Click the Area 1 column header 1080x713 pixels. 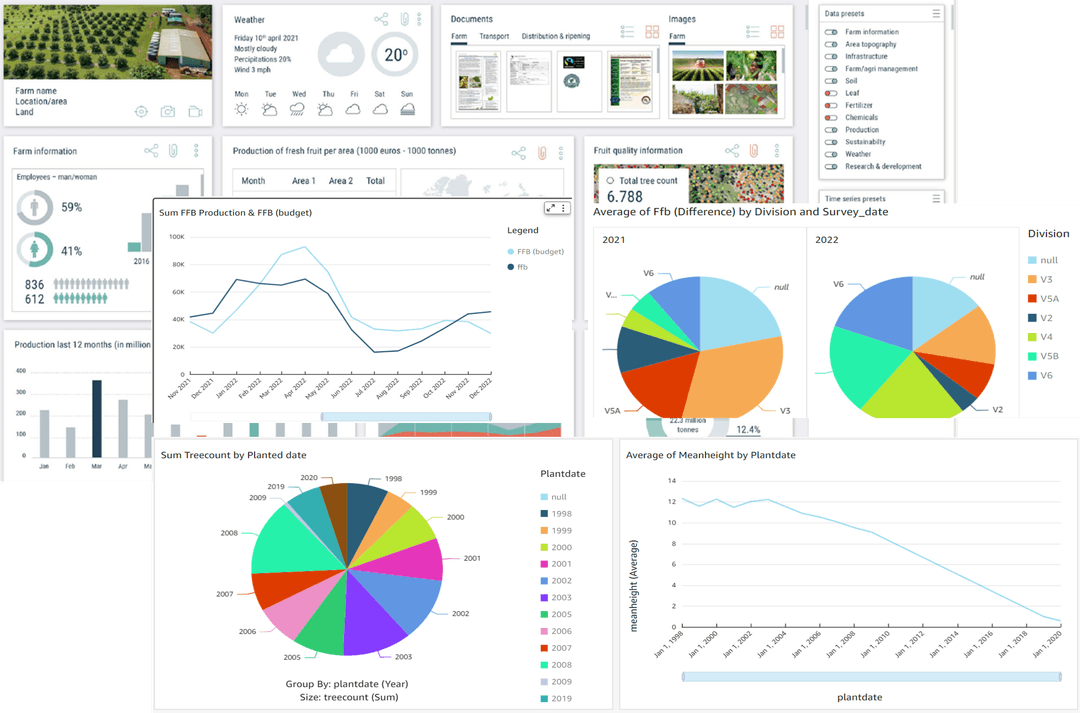coord(304,180)
